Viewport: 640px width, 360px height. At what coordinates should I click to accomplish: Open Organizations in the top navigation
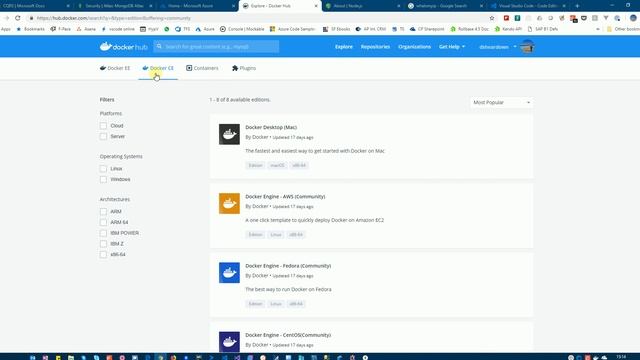tap(414, 47)
